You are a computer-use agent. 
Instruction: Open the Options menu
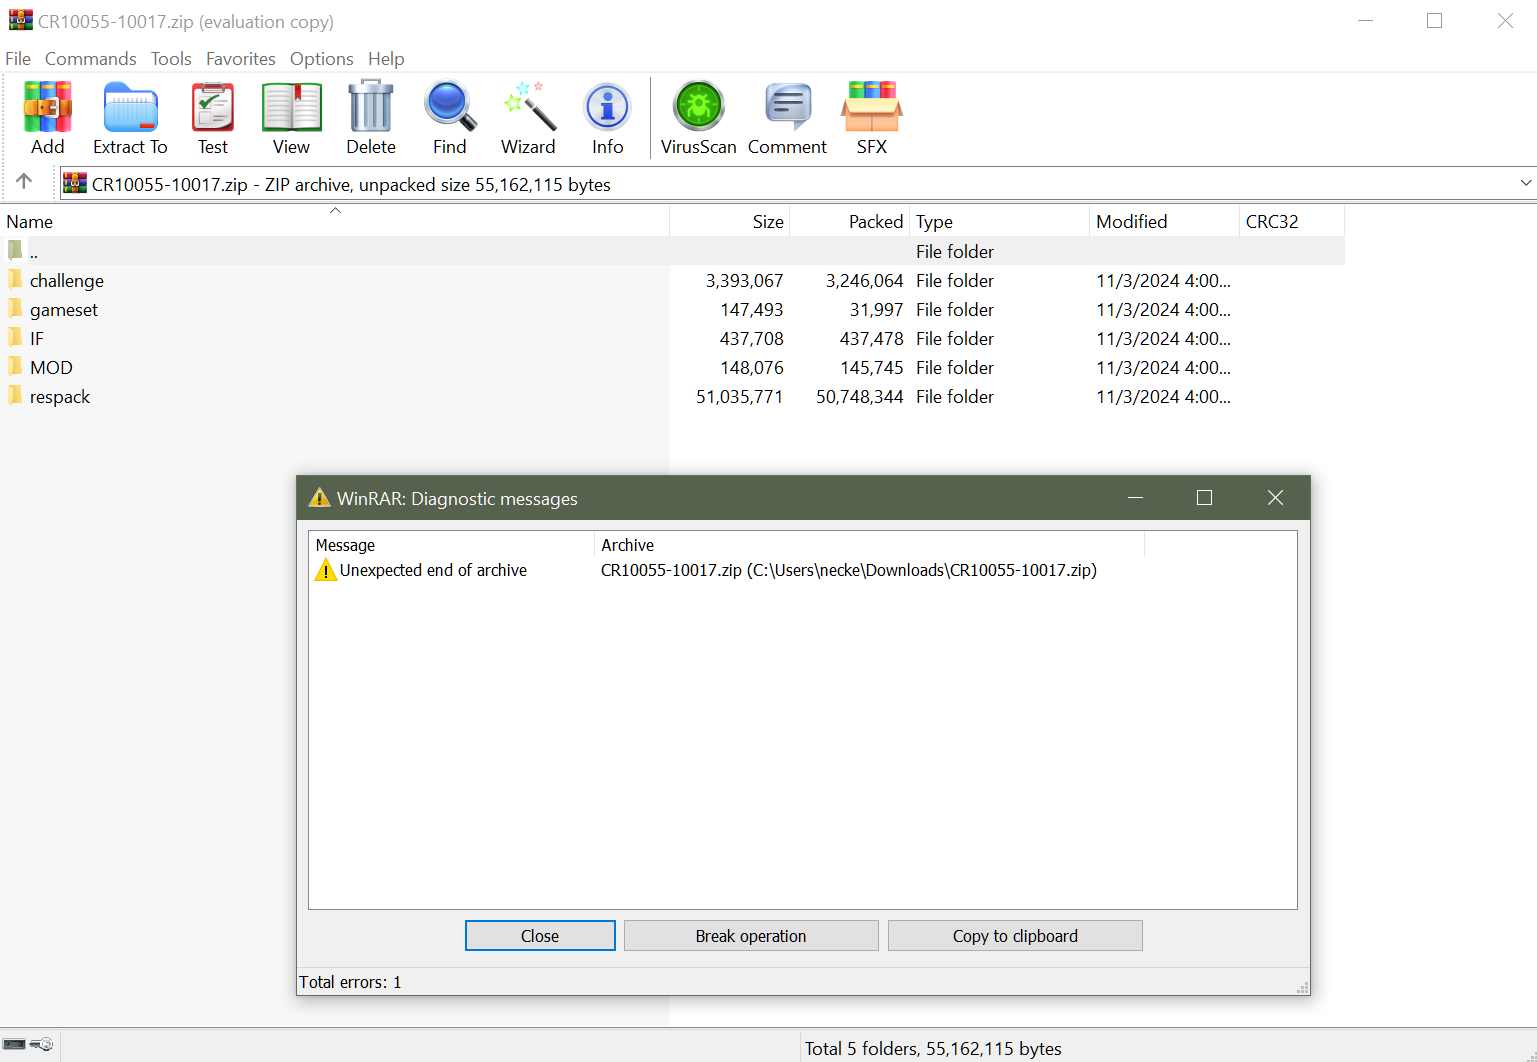[x=322, y=59]
